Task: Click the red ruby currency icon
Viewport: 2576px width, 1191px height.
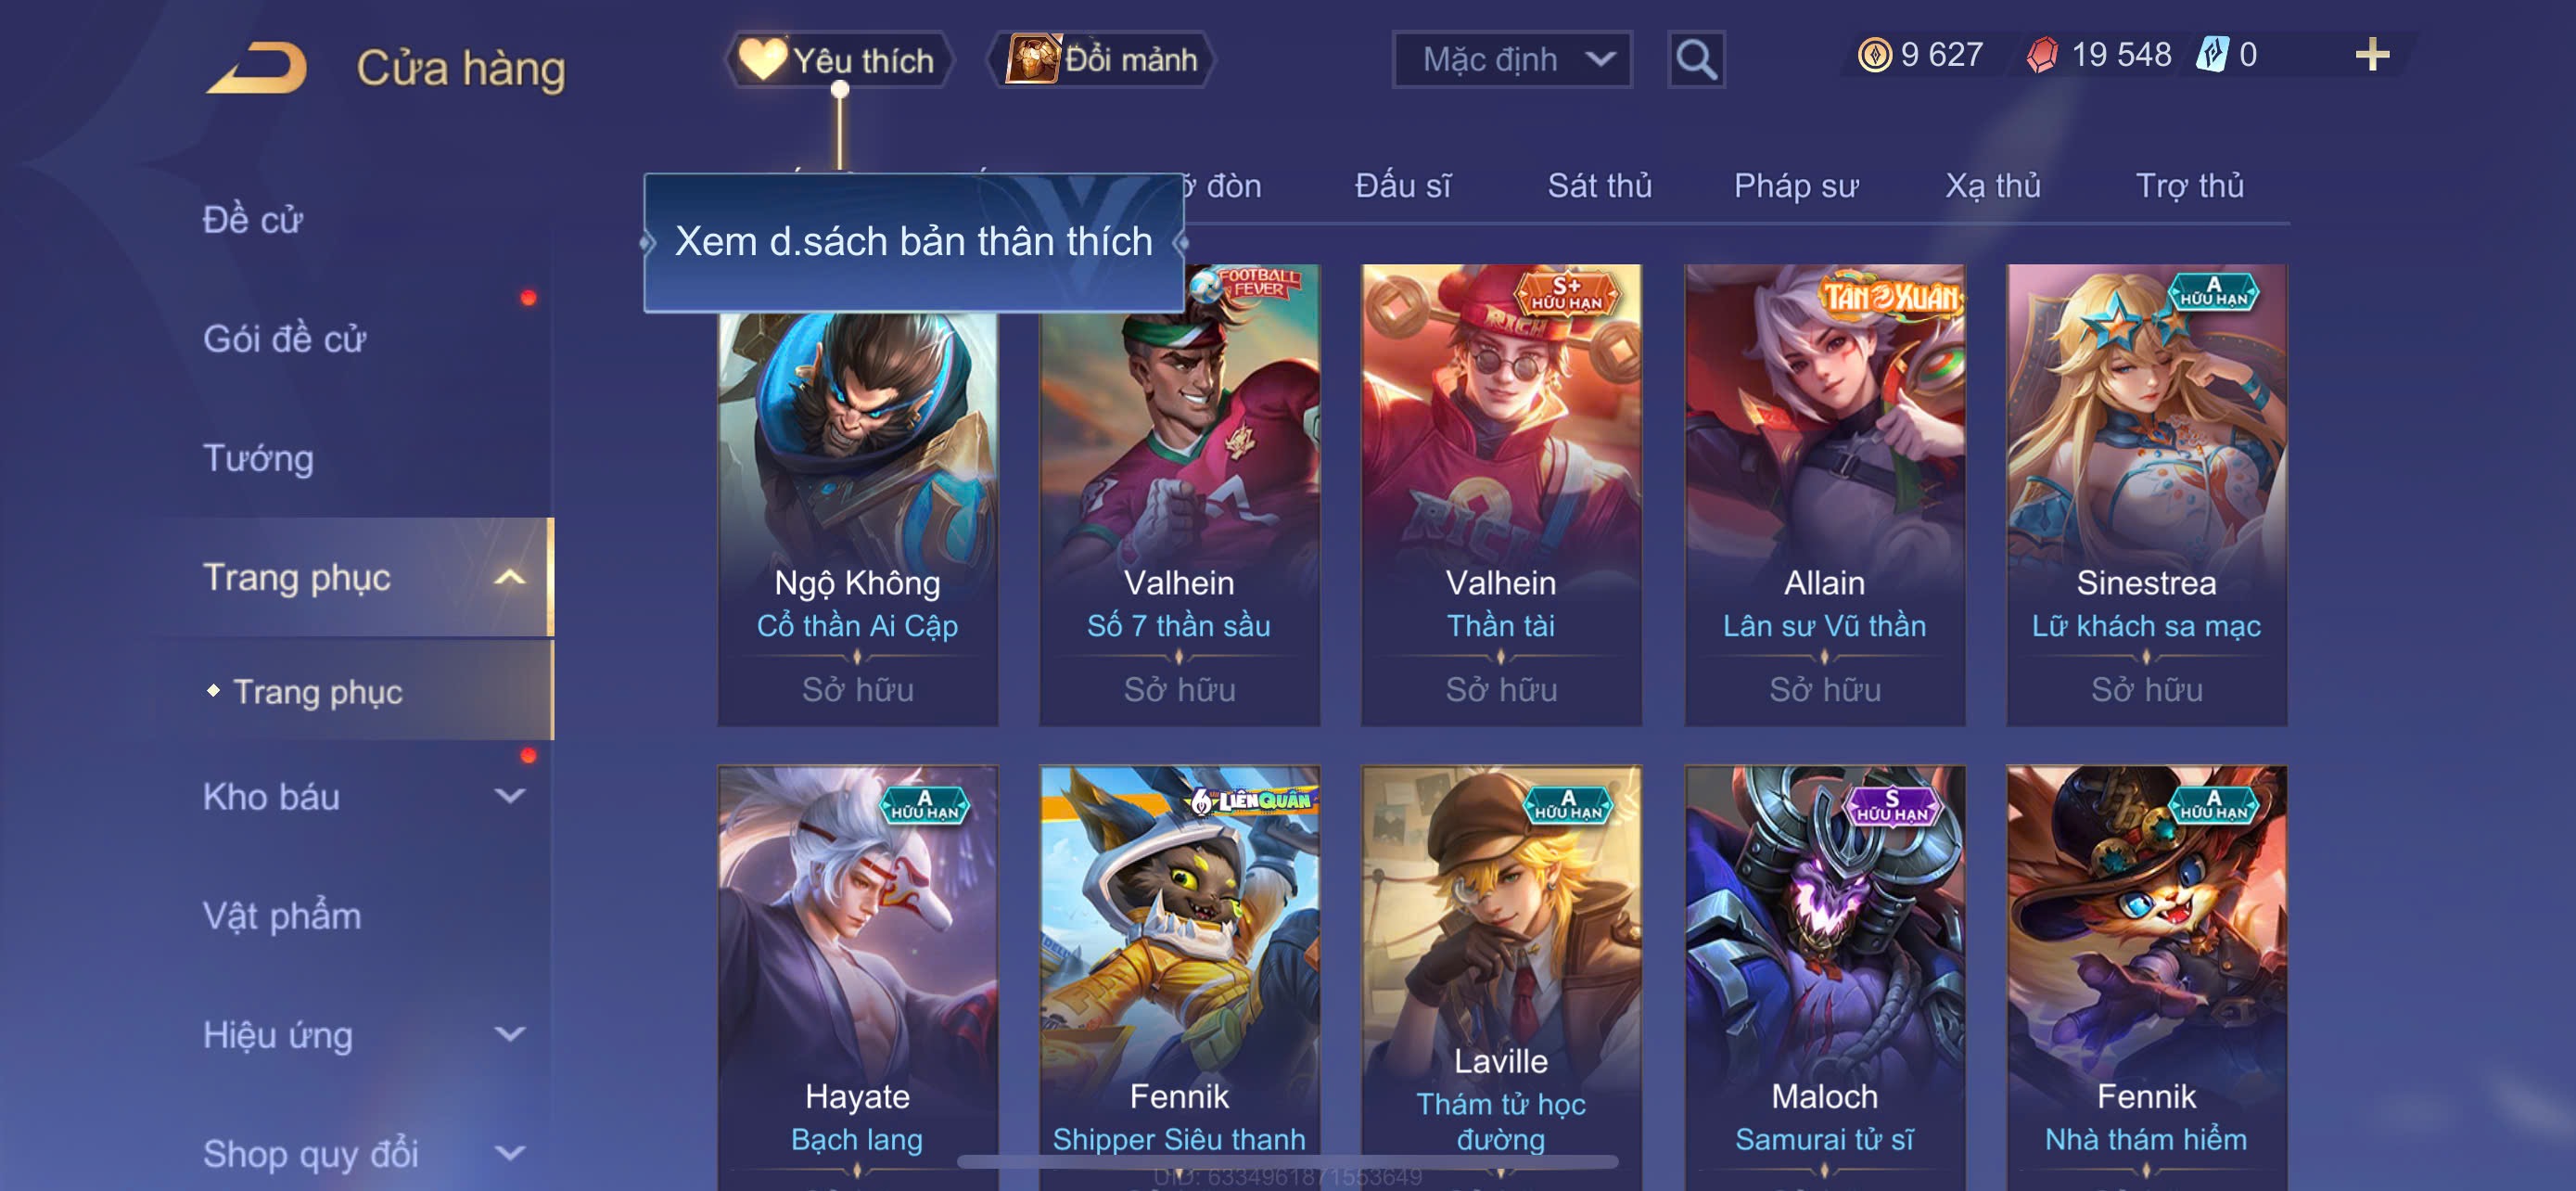Action: [x=2042, y=55]
